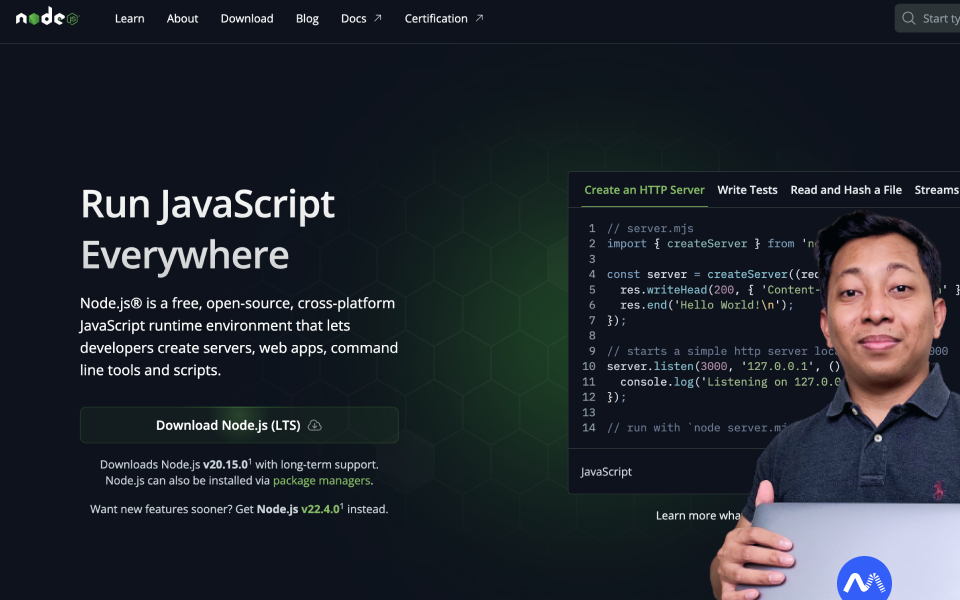
Task: Click the Node.js logo in the navbar
Action: coord(45,17)
